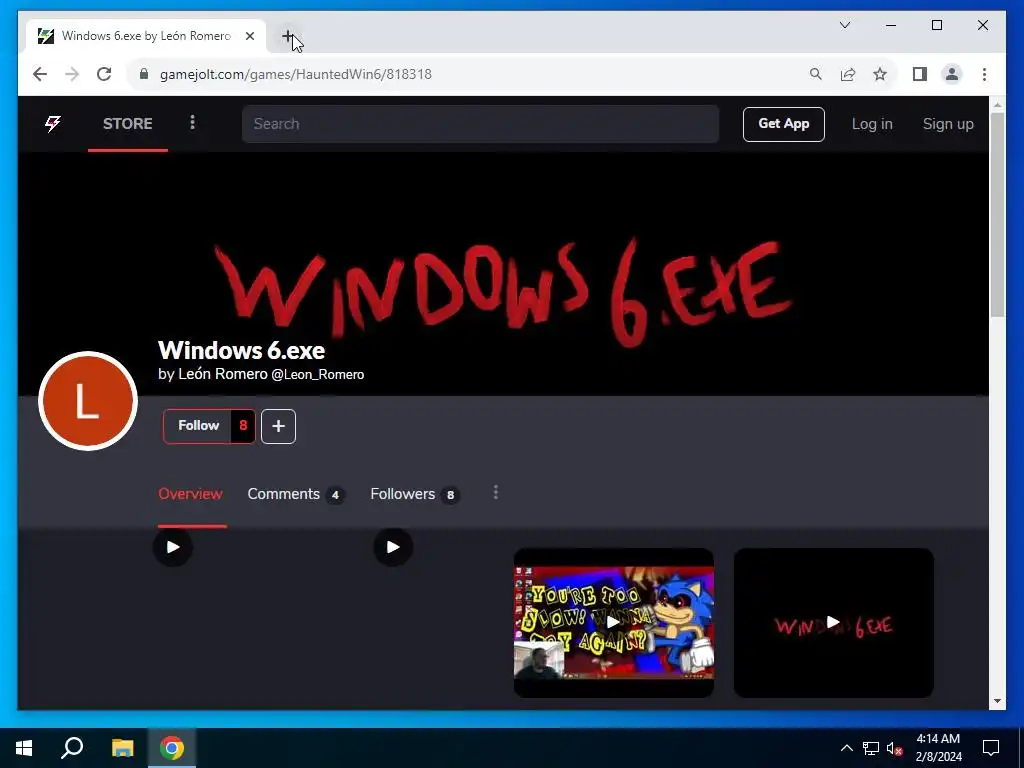The height and width of the screenshot is (768, 1024).
Task: Open the Log in link
Action: [872, 124]
